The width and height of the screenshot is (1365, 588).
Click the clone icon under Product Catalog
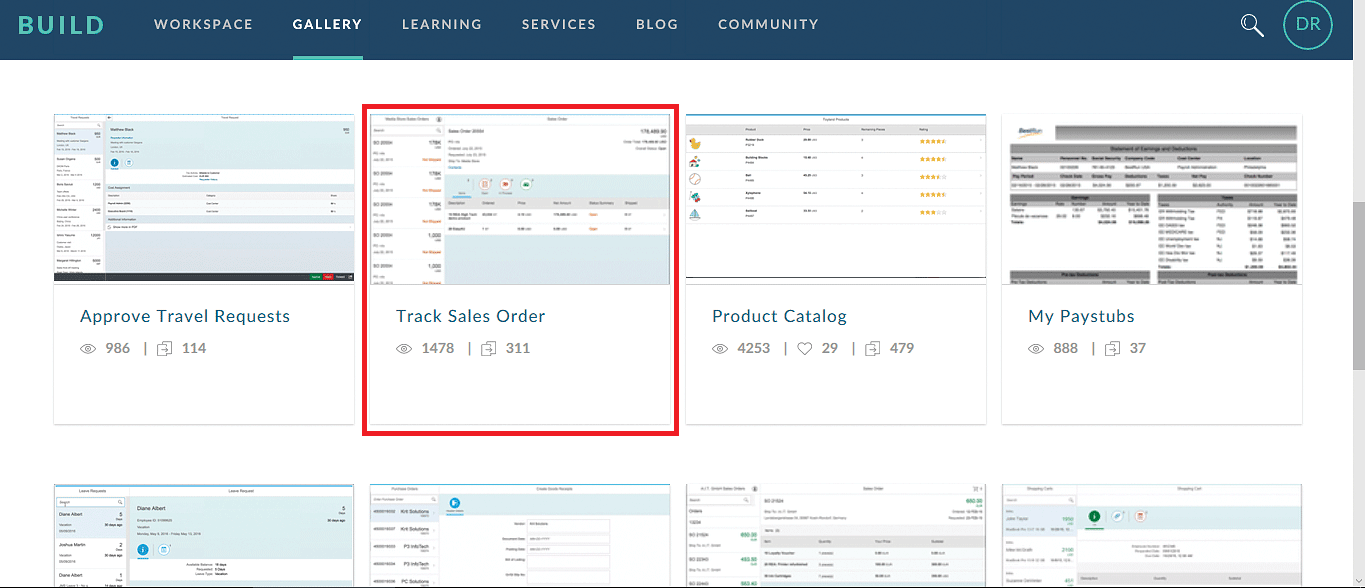(873, 349)
